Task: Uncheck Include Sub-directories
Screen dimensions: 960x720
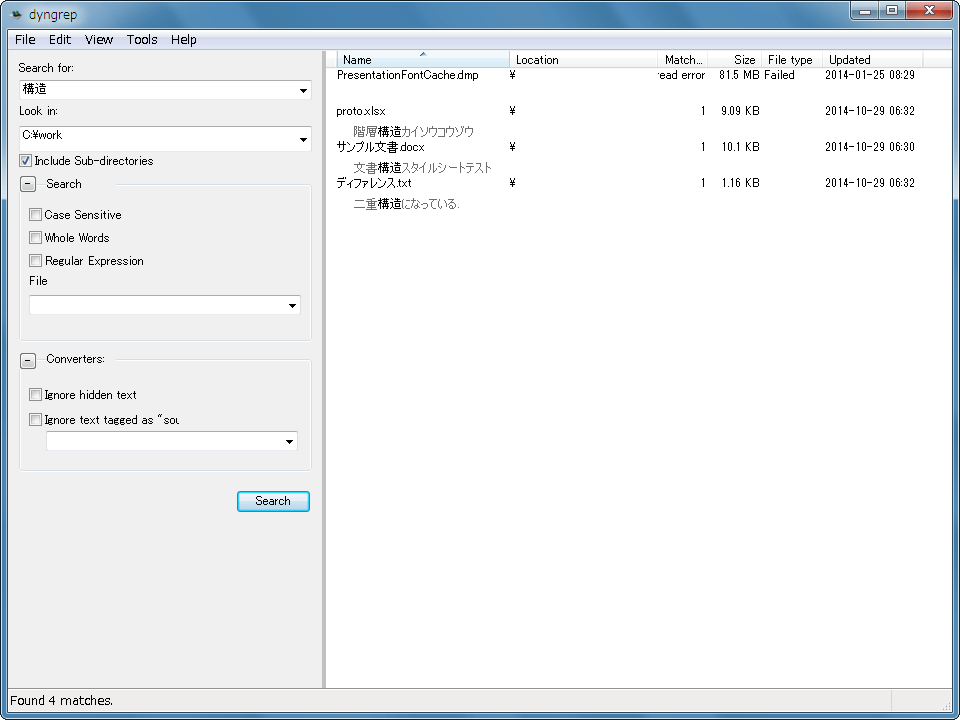Action: click(26, 161)
